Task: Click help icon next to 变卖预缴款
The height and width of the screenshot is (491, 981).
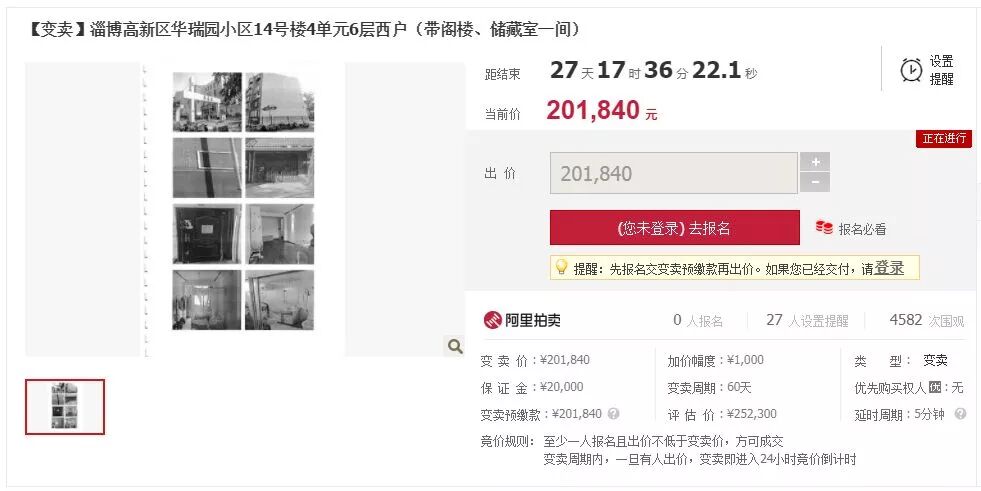Action: [x=613, y=413]
